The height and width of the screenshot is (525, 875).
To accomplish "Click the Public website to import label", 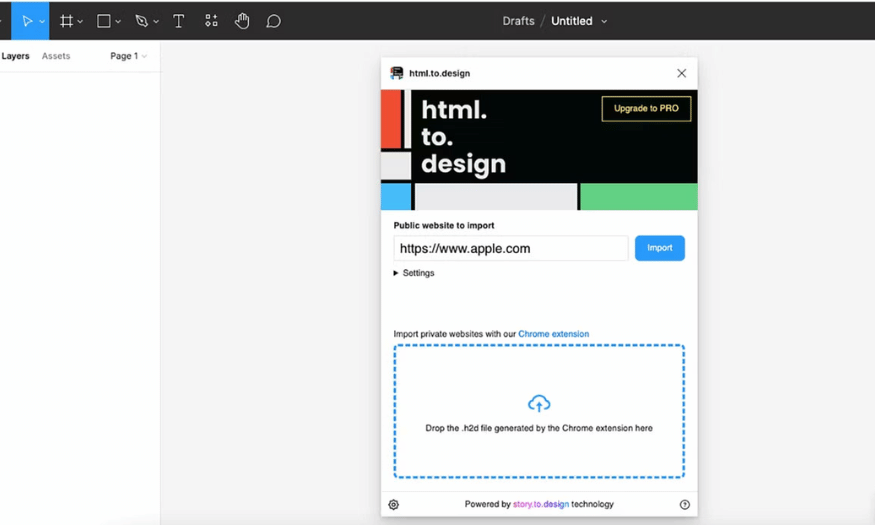I will 444,225.
